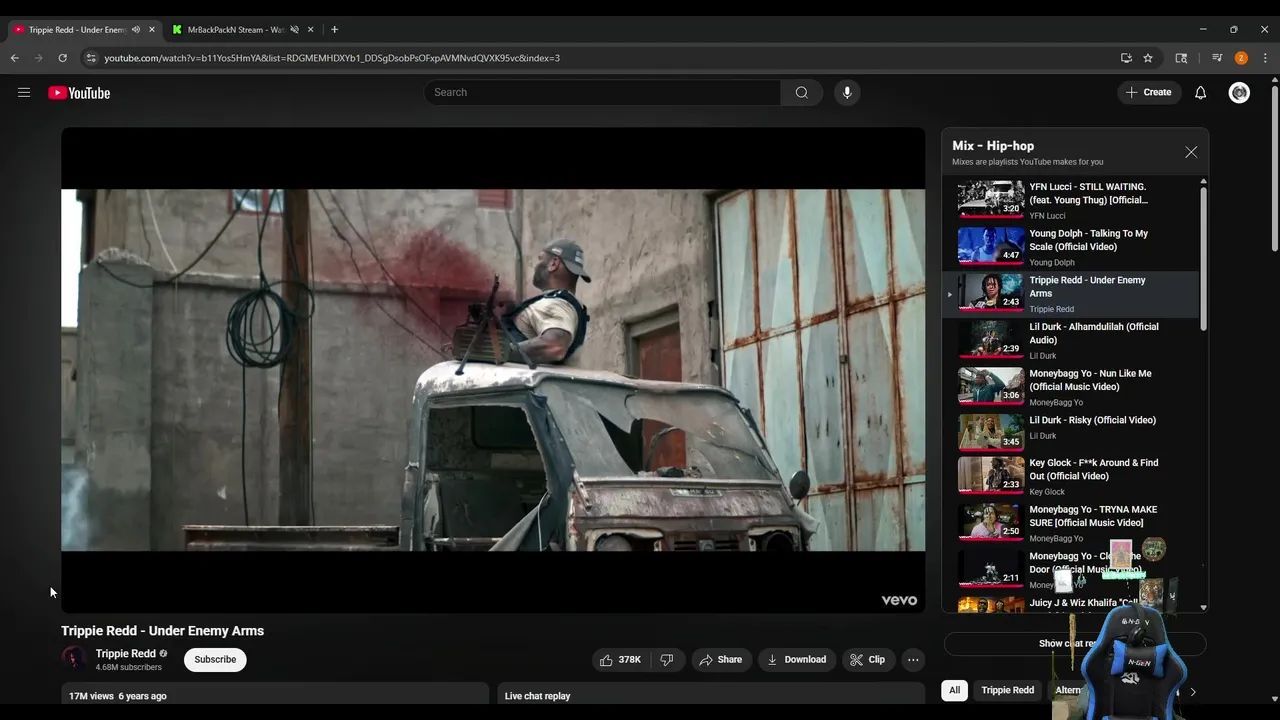This screenshot has height=720, width=1280.
Task: Click Show chat replay button
Action: [x=1074, y=643]
